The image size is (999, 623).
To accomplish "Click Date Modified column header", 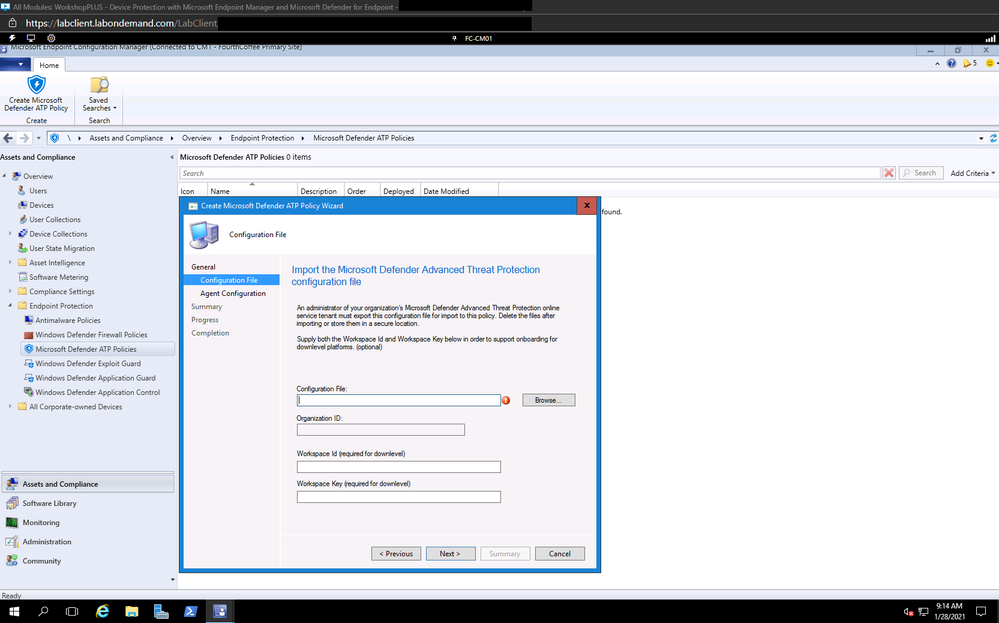I will point(459,190).
